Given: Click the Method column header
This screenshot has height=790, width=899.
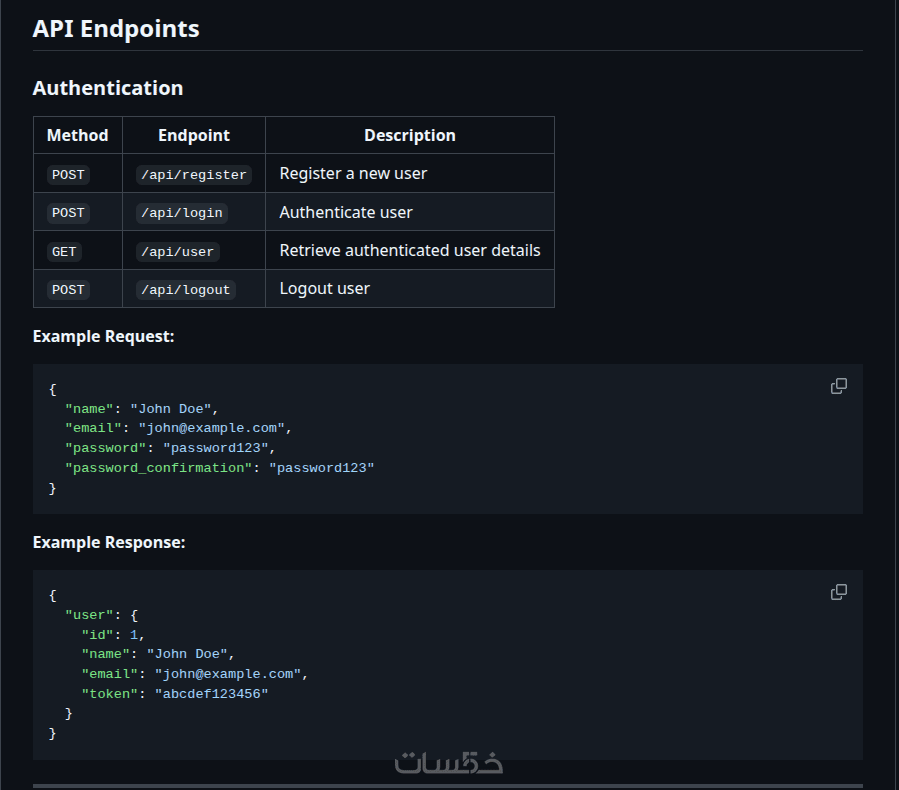Looking at the screenshot, I should coord(77,135).
